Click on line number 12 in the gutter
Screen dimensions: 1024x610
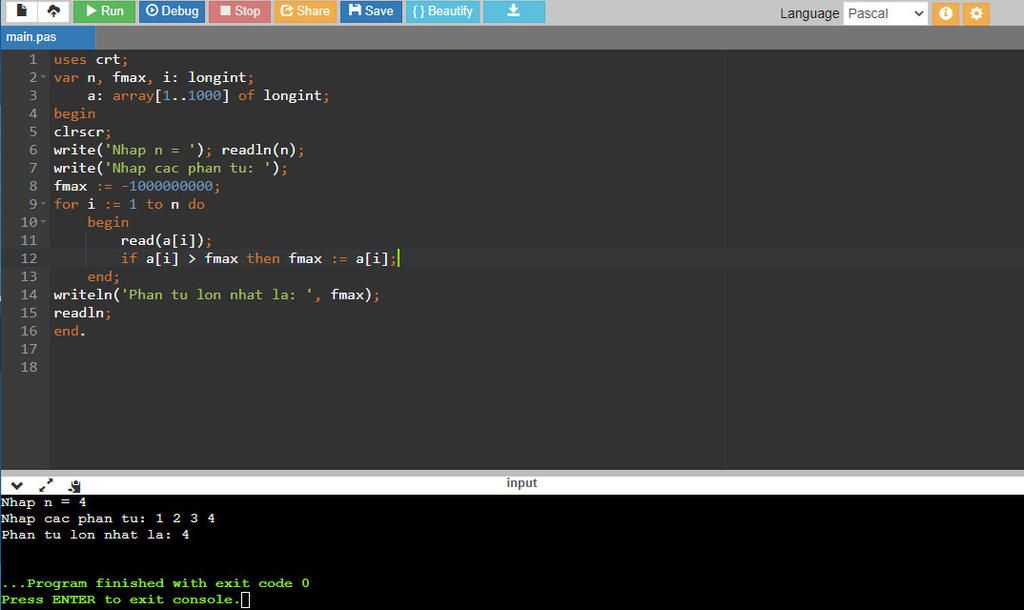29,259
